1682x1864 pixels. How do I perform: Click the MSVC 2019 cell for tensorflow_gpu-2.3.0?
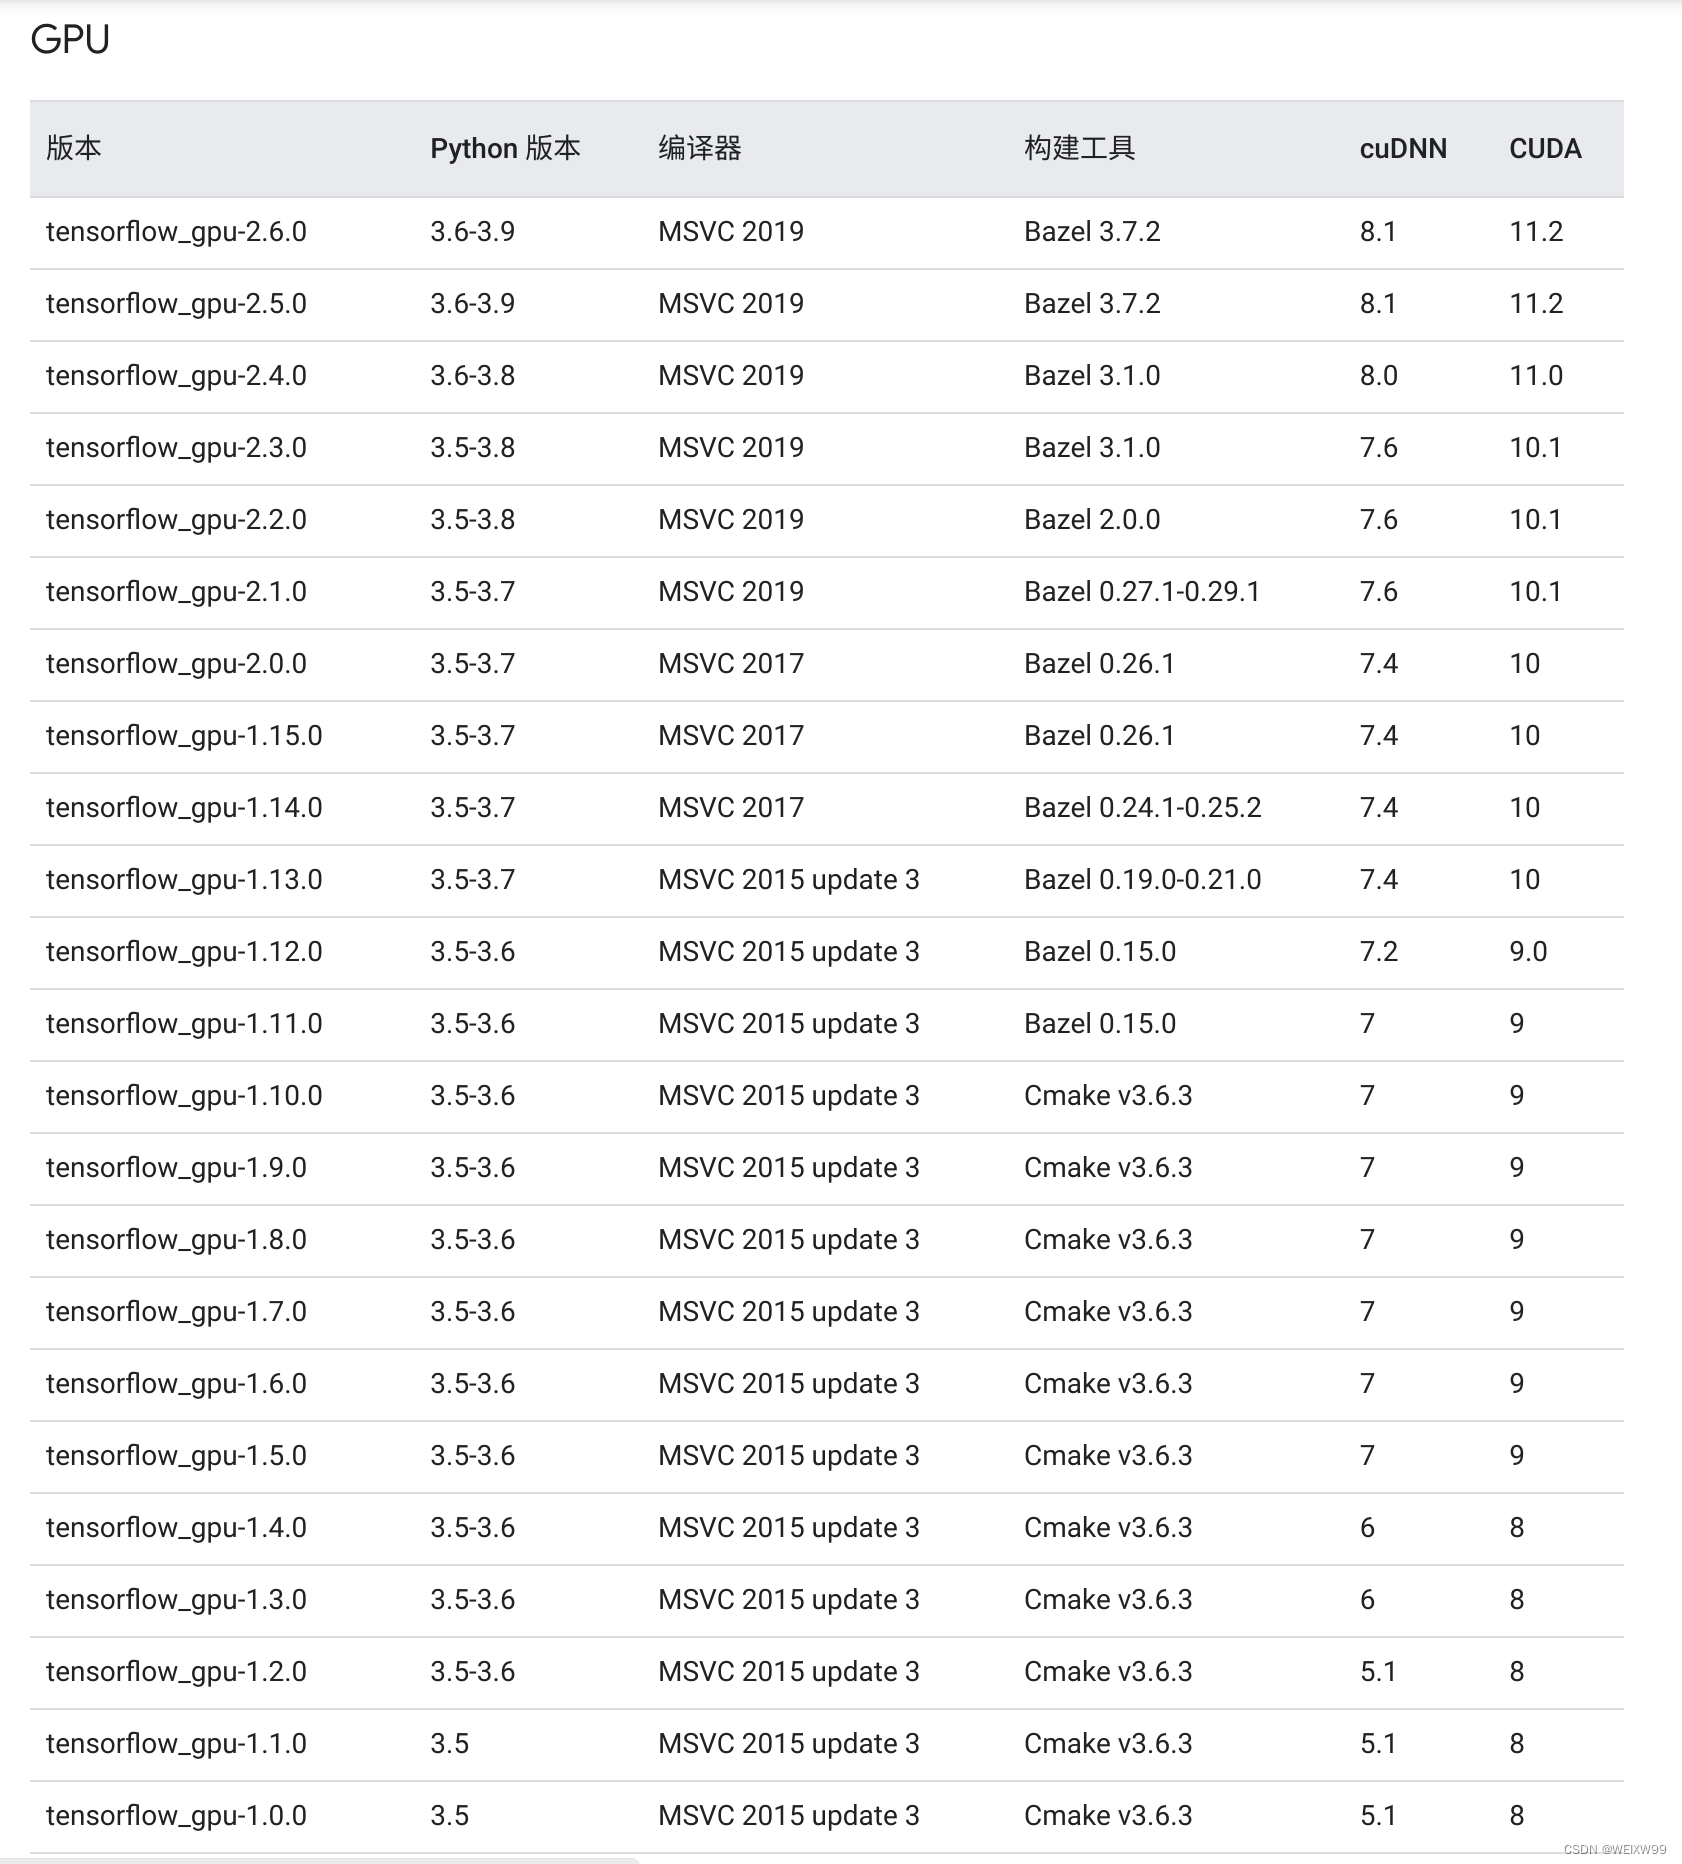(730, 447)
